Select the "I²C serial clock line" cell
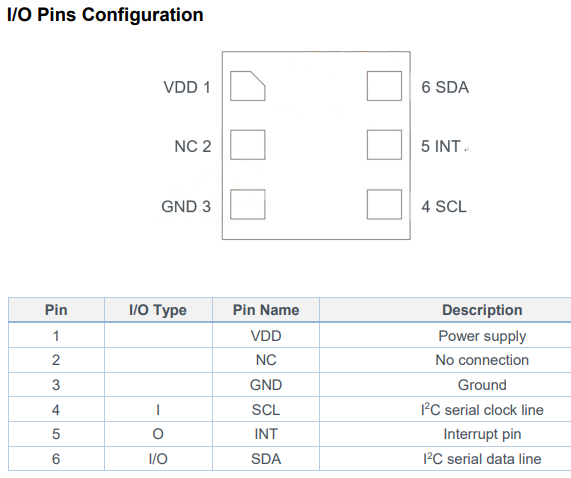The width and height of the screenshot is (571, 478). coord(482,410)
